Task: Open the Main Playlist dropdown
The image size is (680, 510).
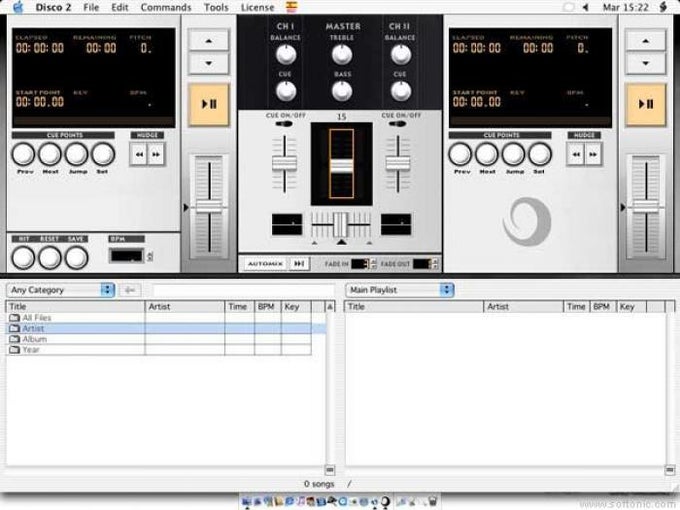Action: pos(399,290)
